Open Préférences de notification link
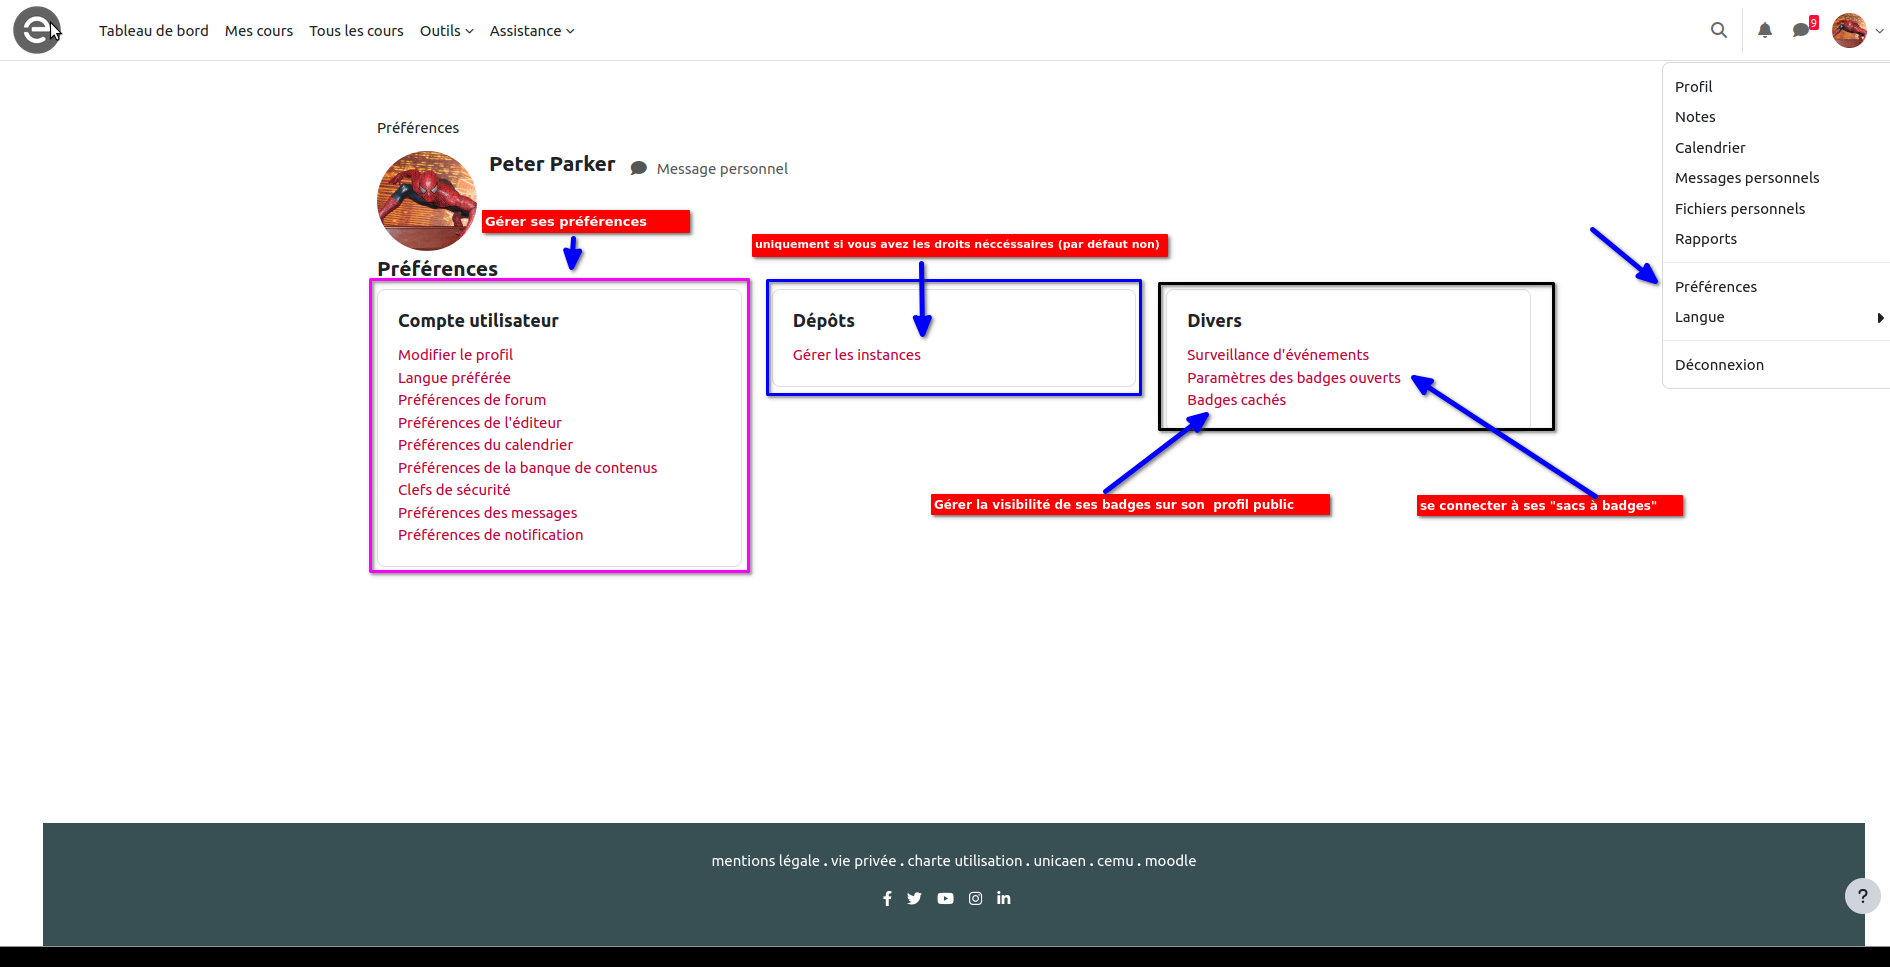This screenshot has height=967, width=1890. pyautogui.click(x=490, y=535)
